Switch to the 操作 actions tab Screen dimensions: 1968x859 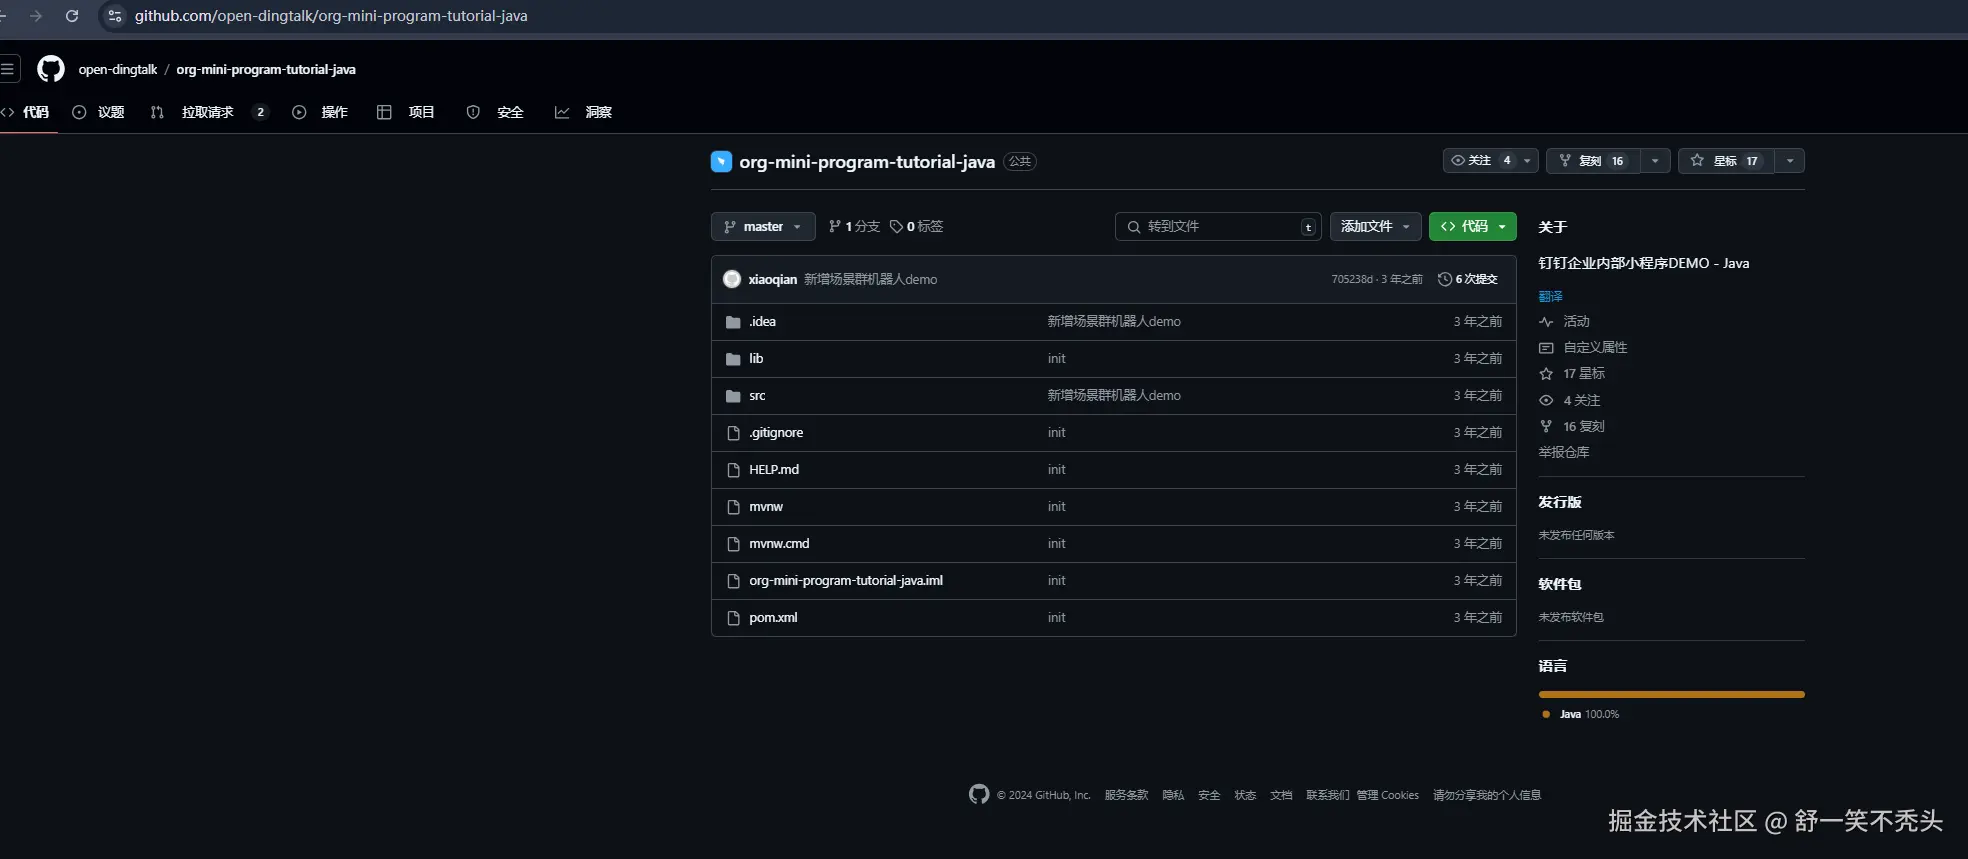(x=320, y=112)
